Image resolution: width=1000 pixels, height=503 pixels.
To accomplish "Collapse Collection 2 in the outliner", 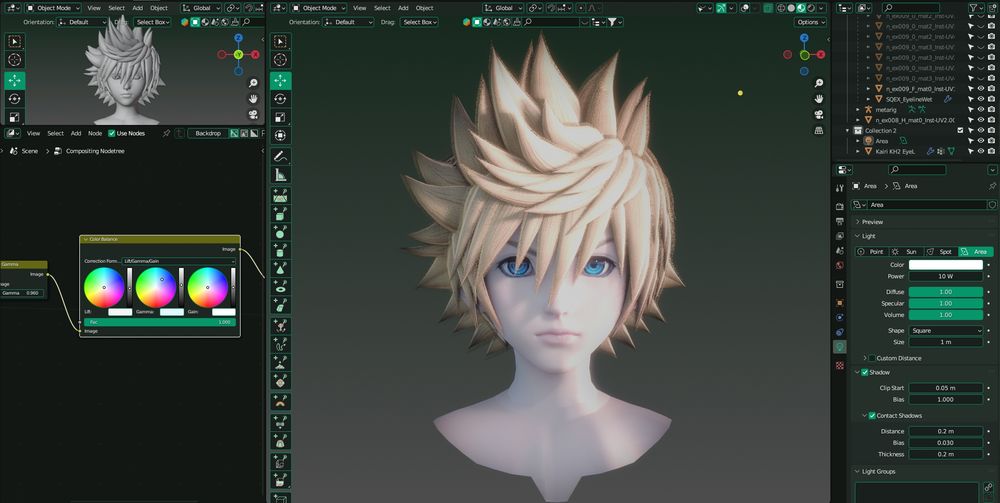I will click(x=848, y=131).
